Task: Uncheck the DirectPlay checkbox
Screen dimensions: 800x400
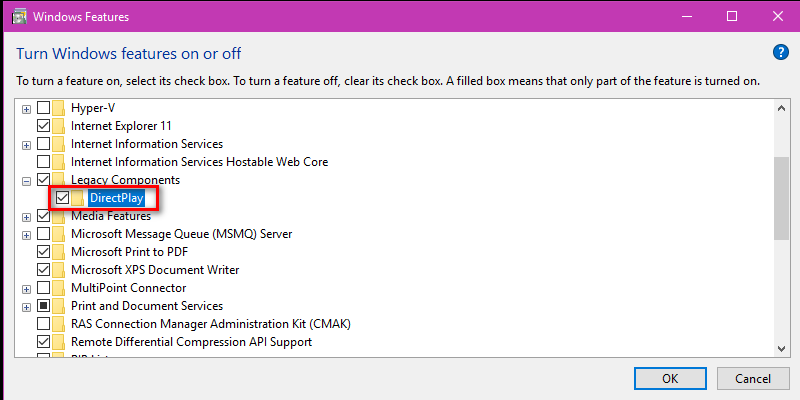Action: [62, 198]
